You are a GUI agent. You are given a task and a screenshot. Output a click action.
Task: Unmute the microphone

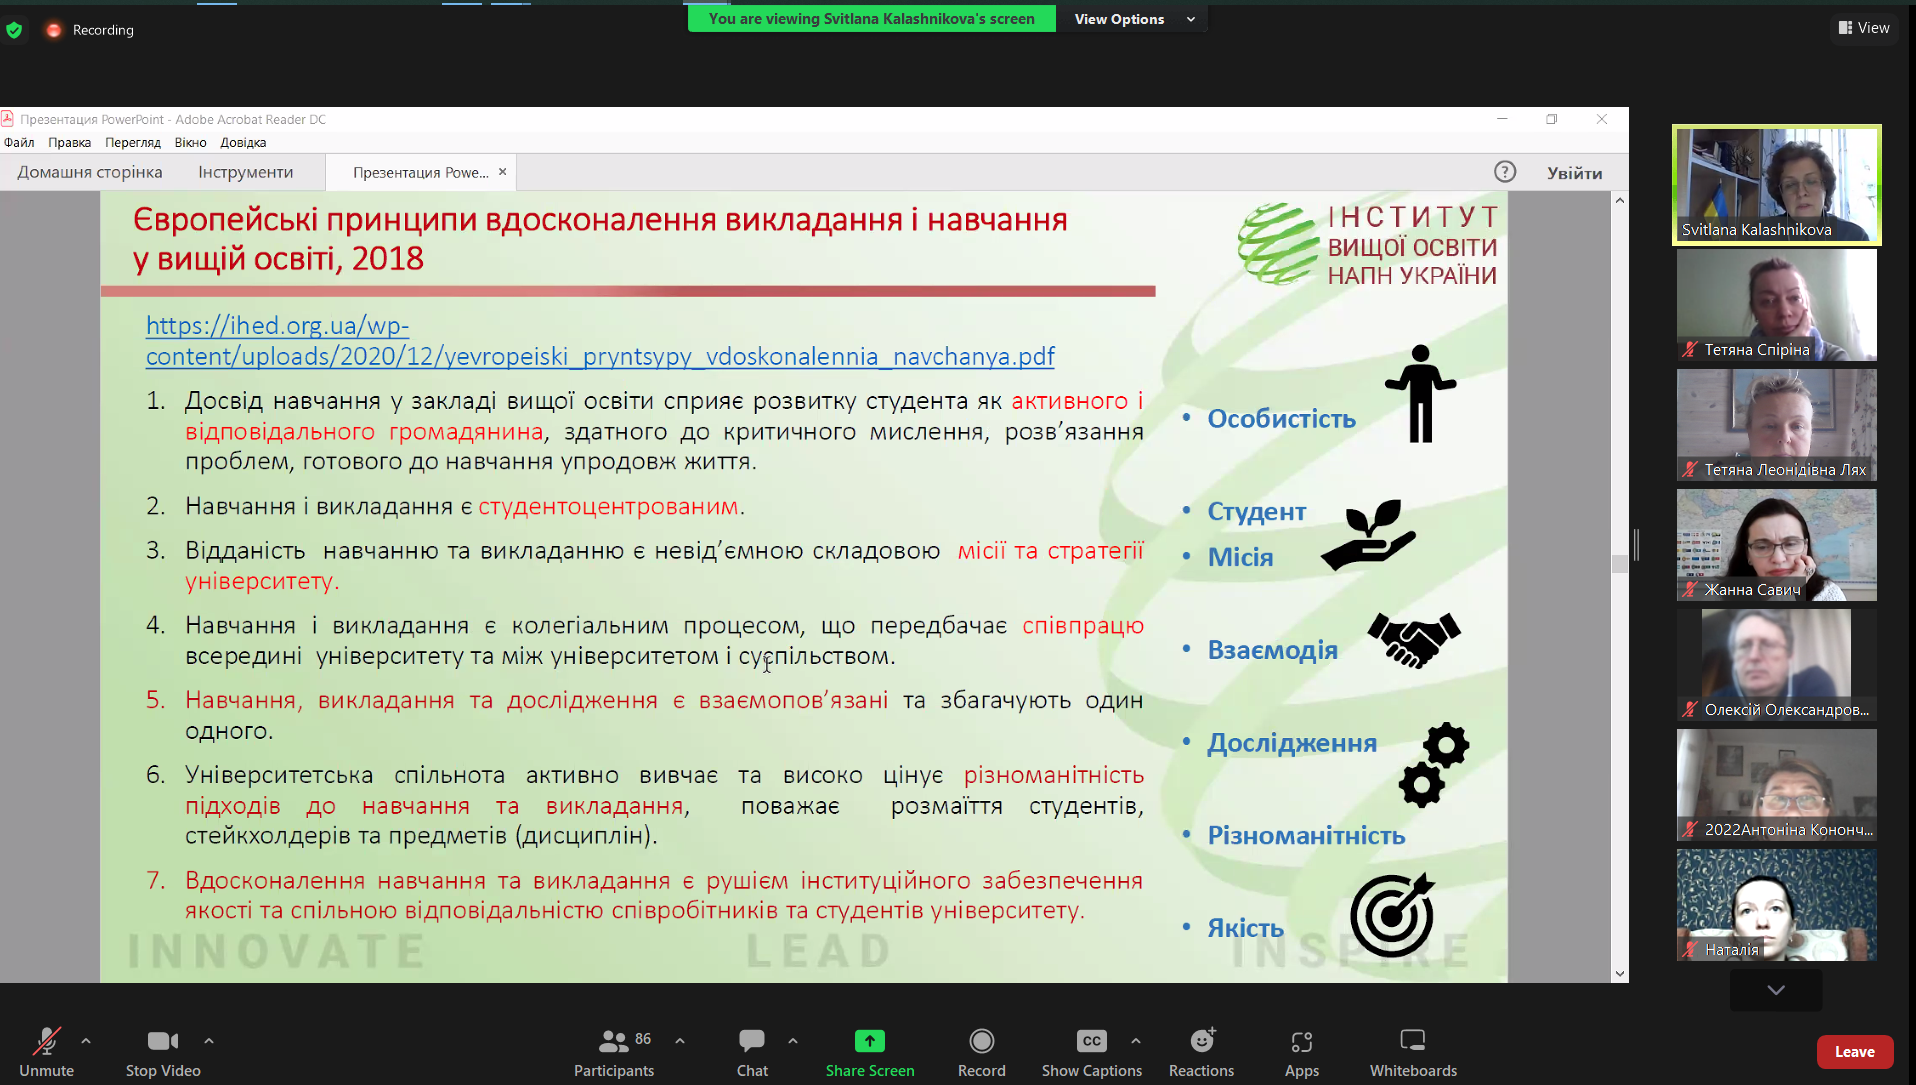[46, 1042]
